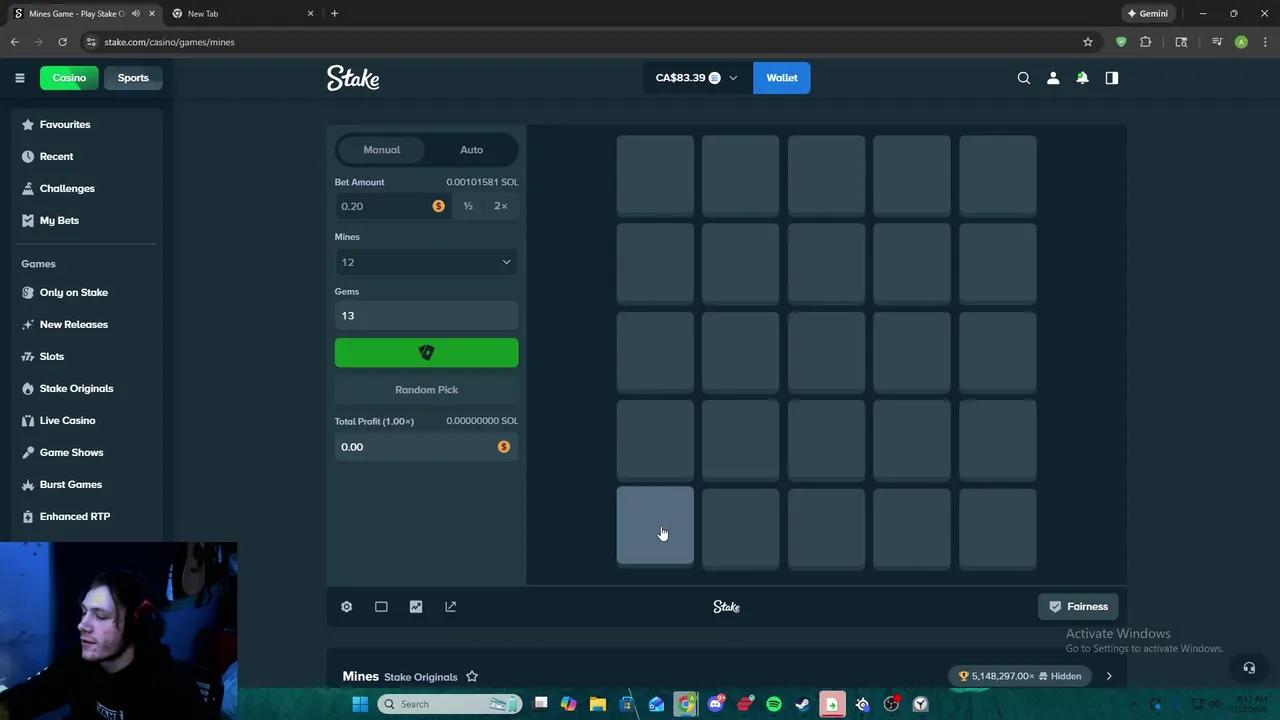The width and height of the screenshot is (1280, 720).
Task: Click the Bet Amount input field
Action: point(385,206)
